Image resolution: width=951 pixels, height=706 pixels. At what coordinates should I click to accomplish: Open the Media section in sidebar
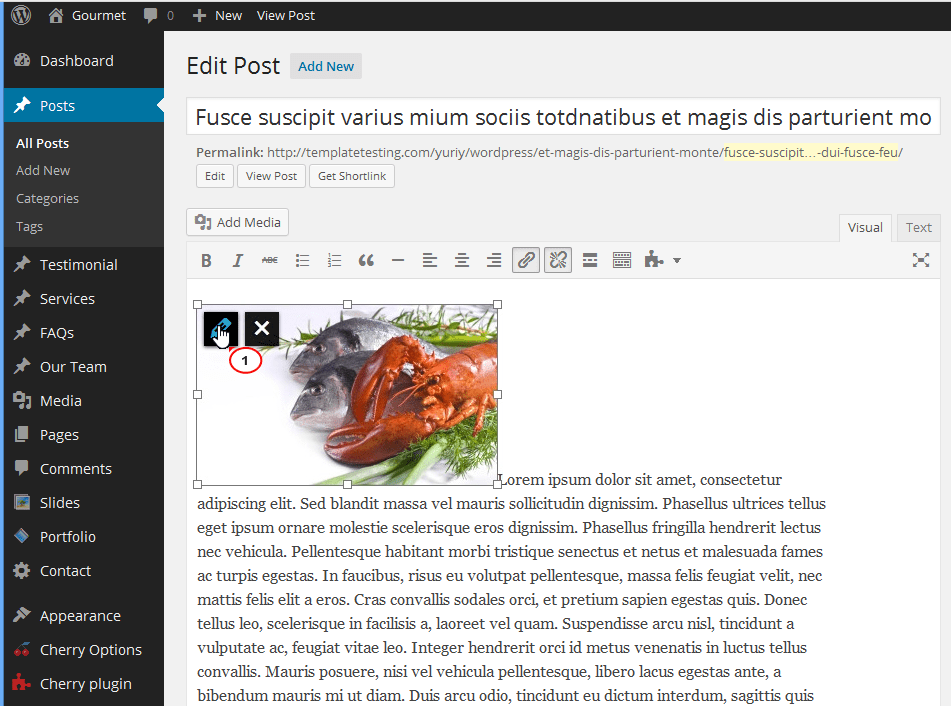click(60, 400)
